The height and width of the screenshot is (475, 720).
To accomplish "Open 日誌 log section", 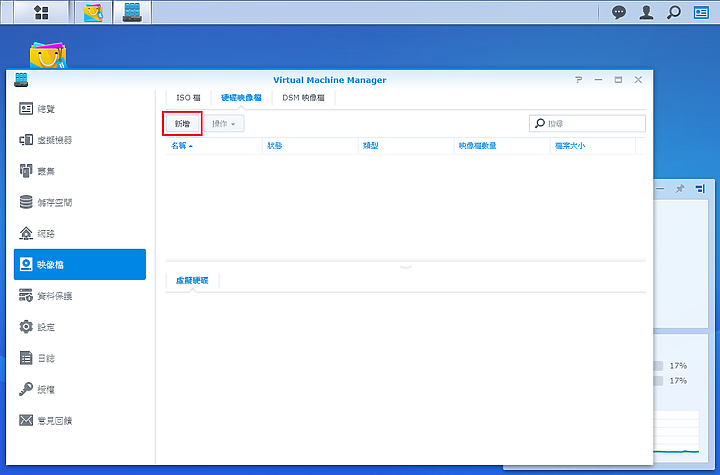I will 80,358.
